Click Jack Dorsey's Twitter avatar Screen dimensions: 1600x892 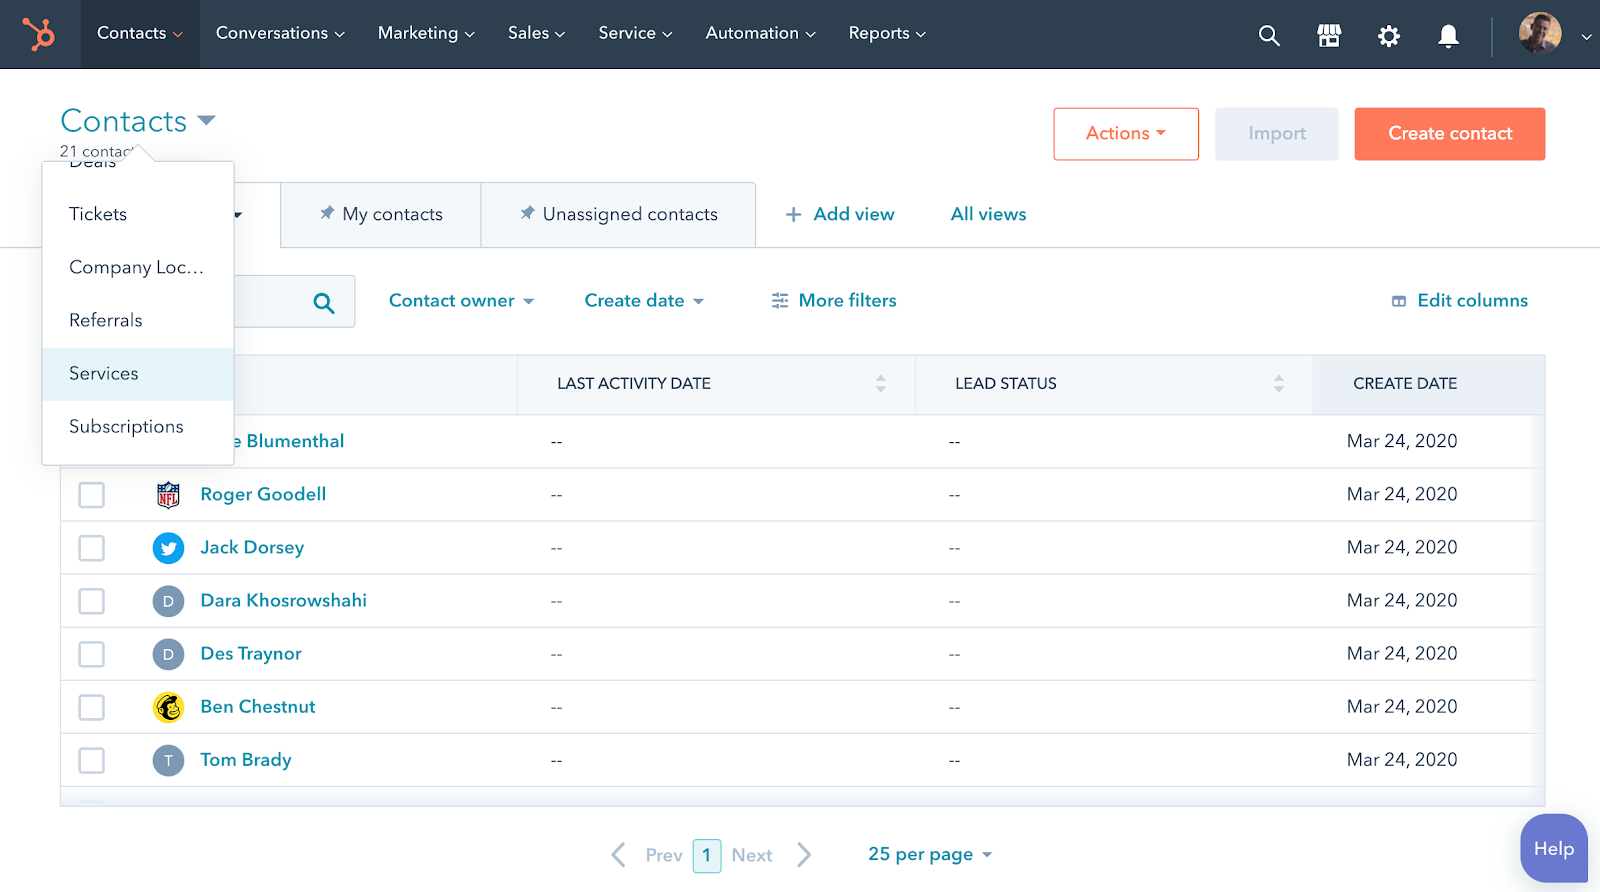[168, 548]
